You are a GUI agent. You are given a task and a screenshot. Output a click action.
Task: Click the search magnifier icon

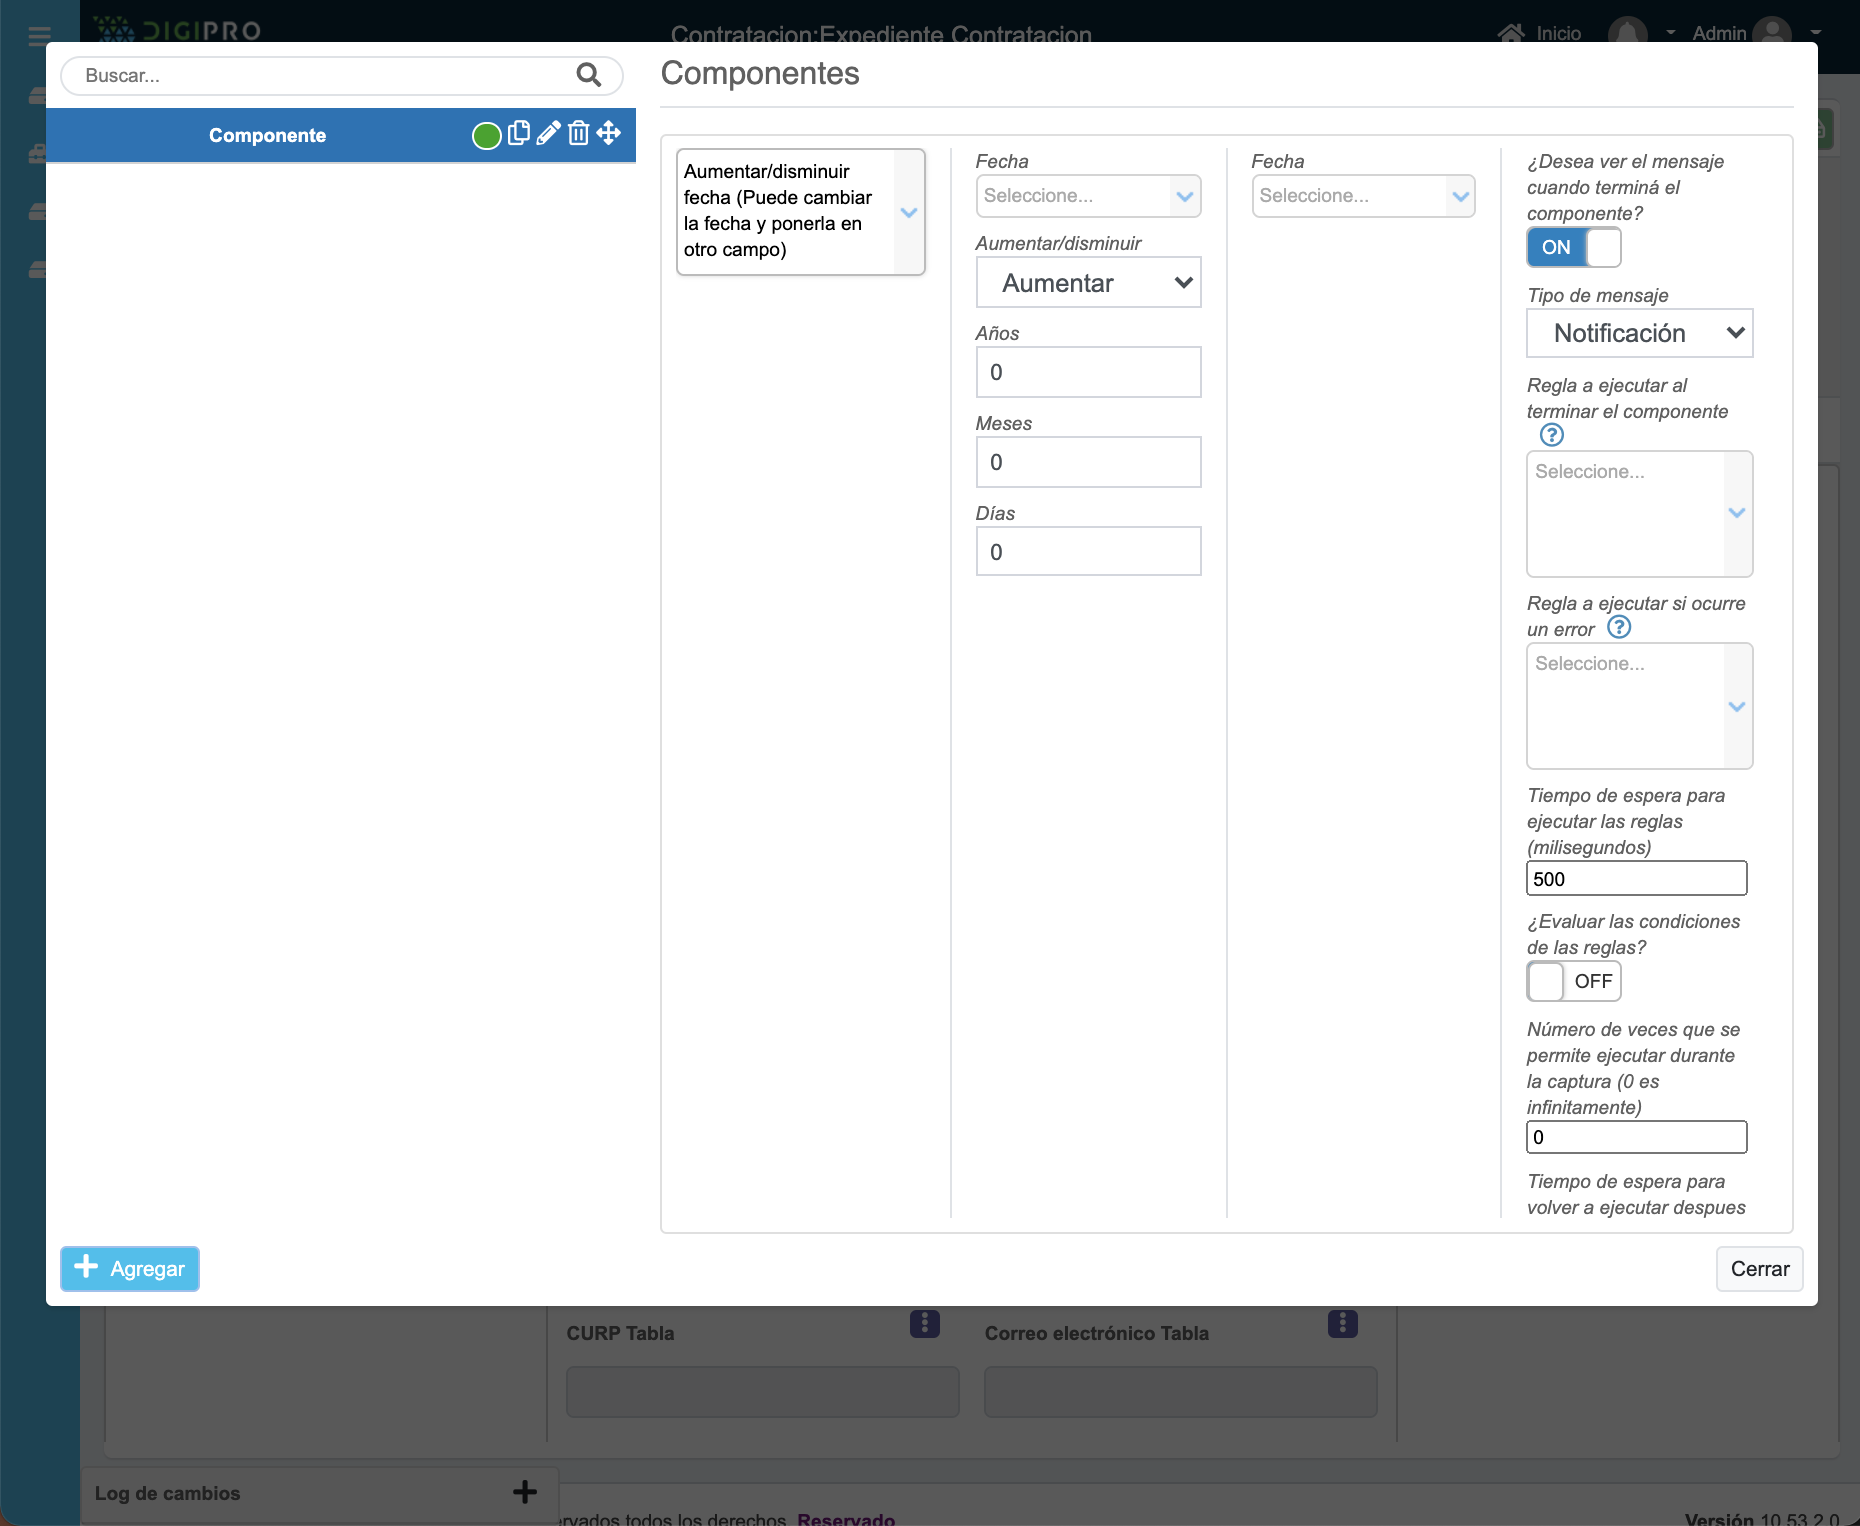coord(588,75)
